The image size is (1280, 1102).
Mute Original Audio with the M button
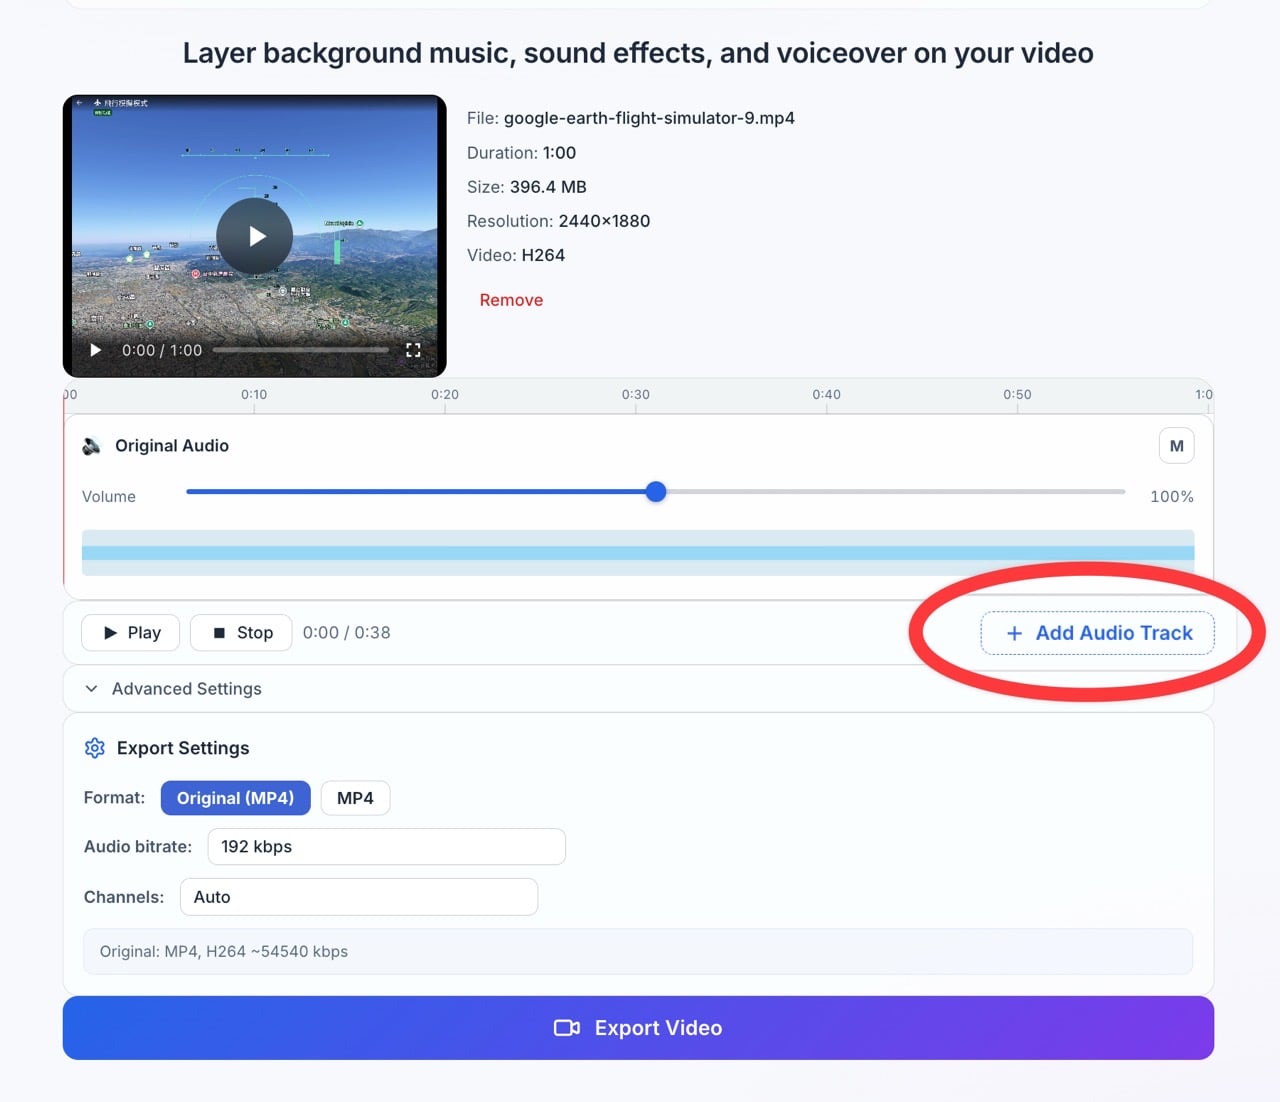click(x=1176, y=446)
